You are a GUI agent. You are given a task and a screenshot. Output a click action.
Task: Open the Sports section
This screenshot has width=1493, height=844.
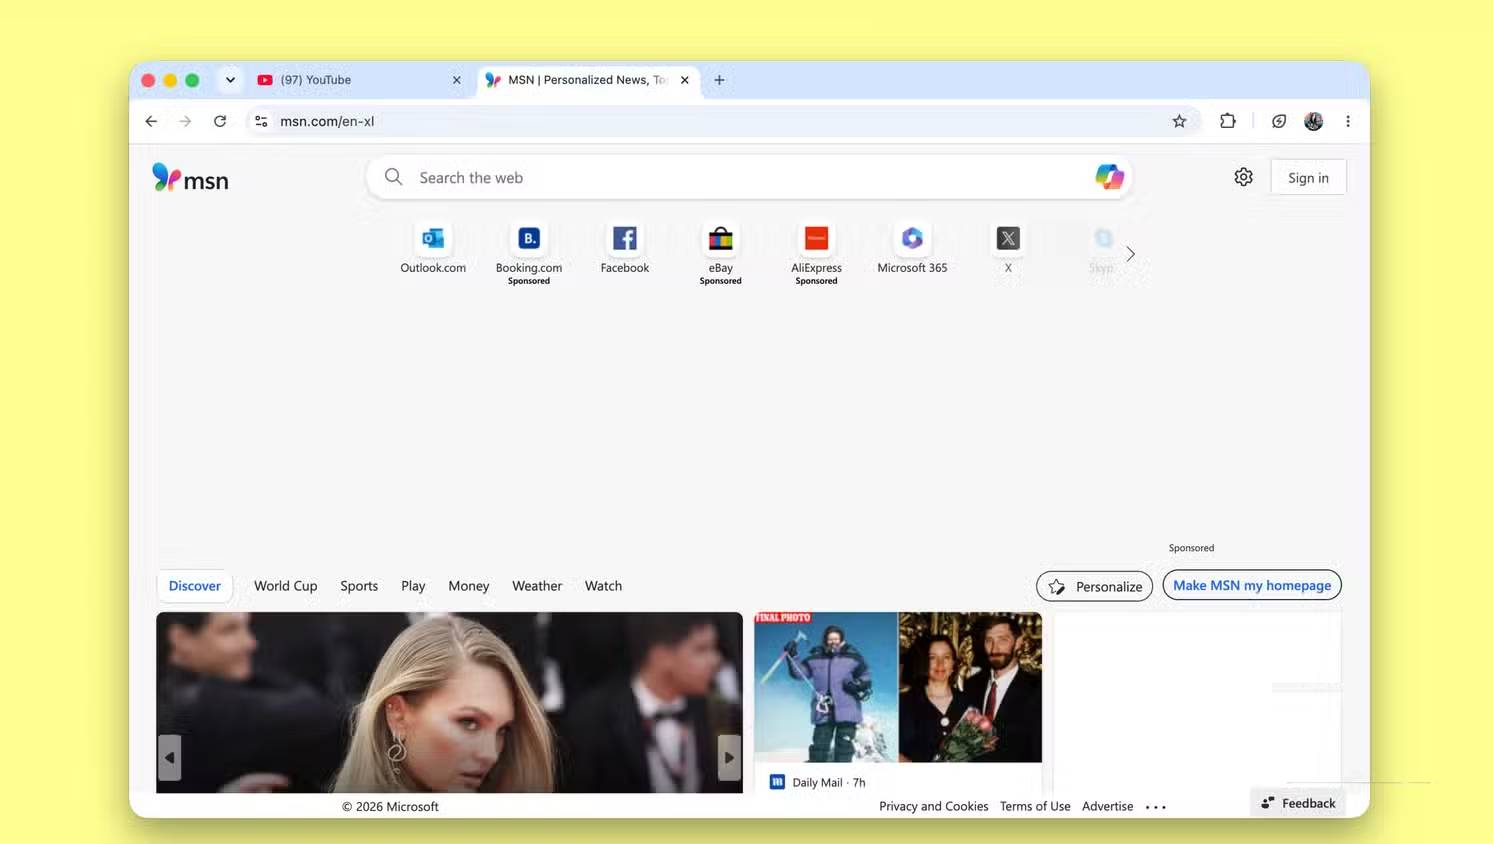pos(359,586)
